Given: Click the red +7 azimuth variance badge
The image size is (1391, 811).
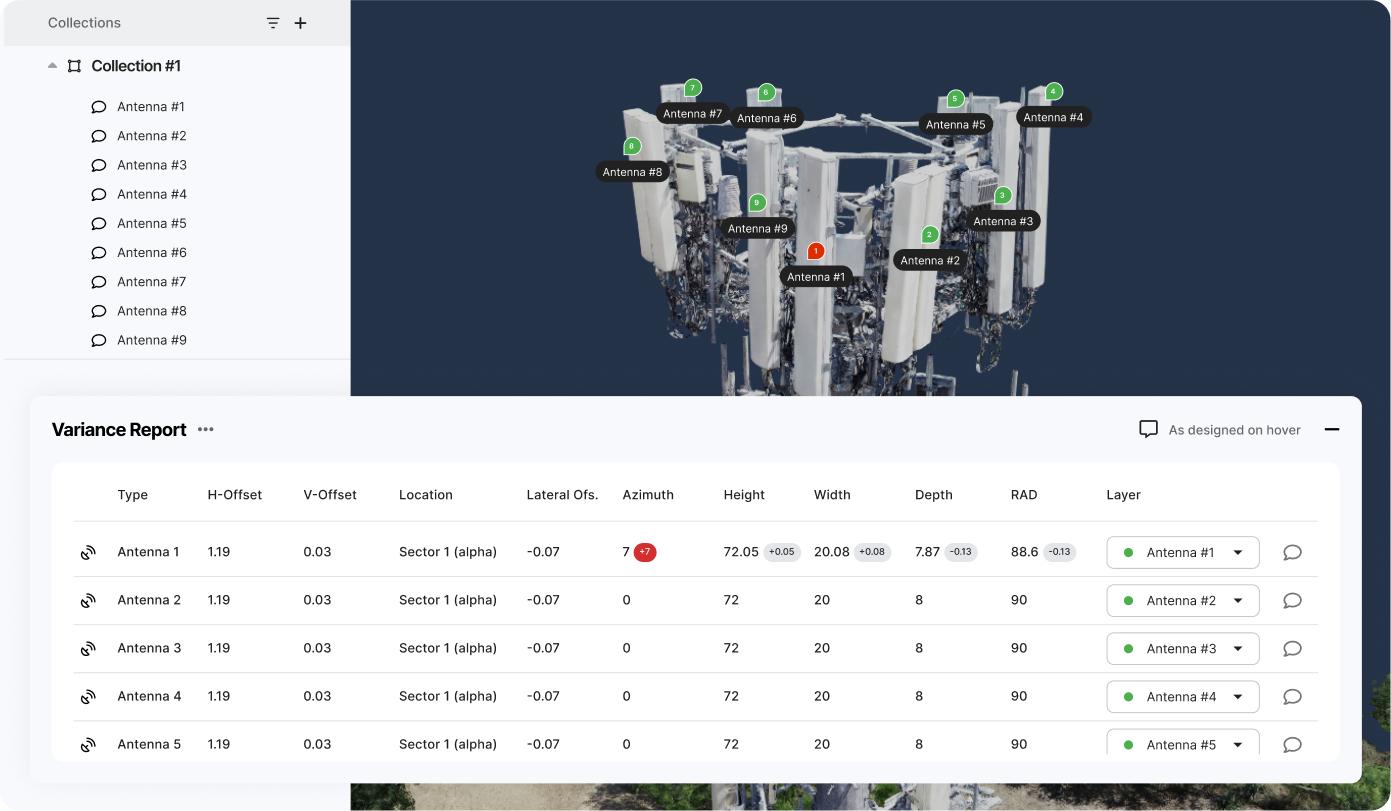Looking at the screenshot, I should (644, 551).
